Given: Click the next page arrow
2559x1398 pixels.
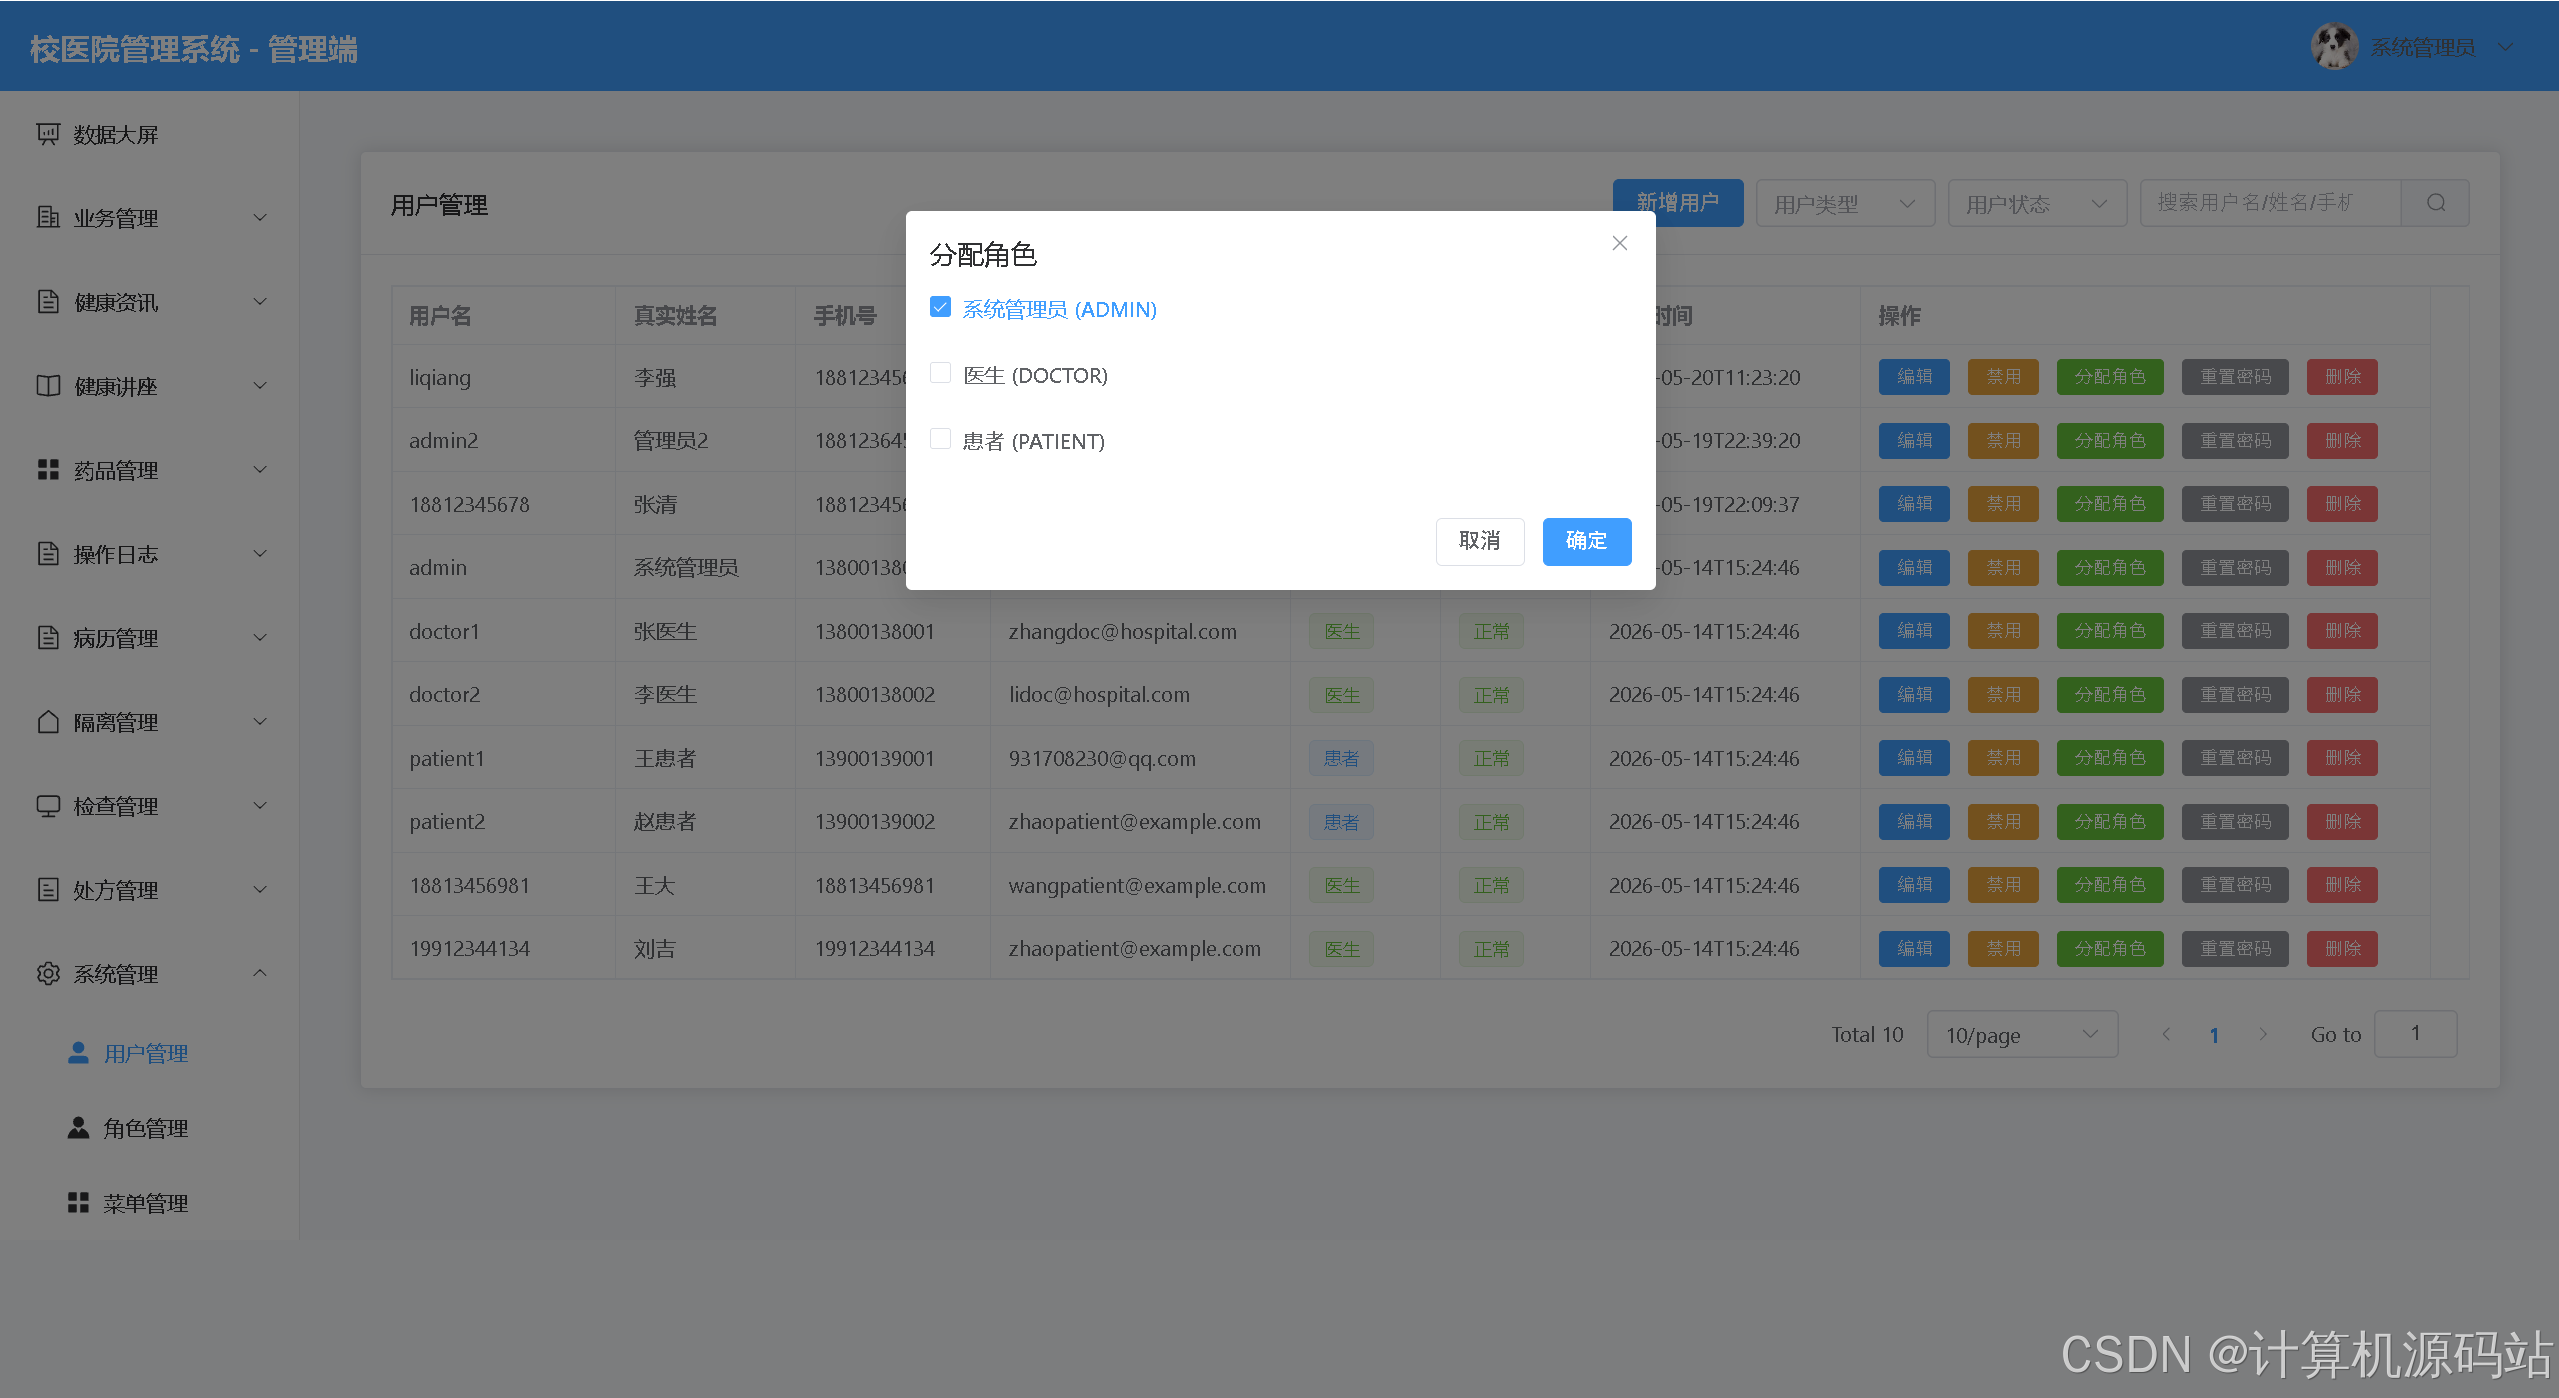Looking at the screenshot, I should point(2263,1034).
